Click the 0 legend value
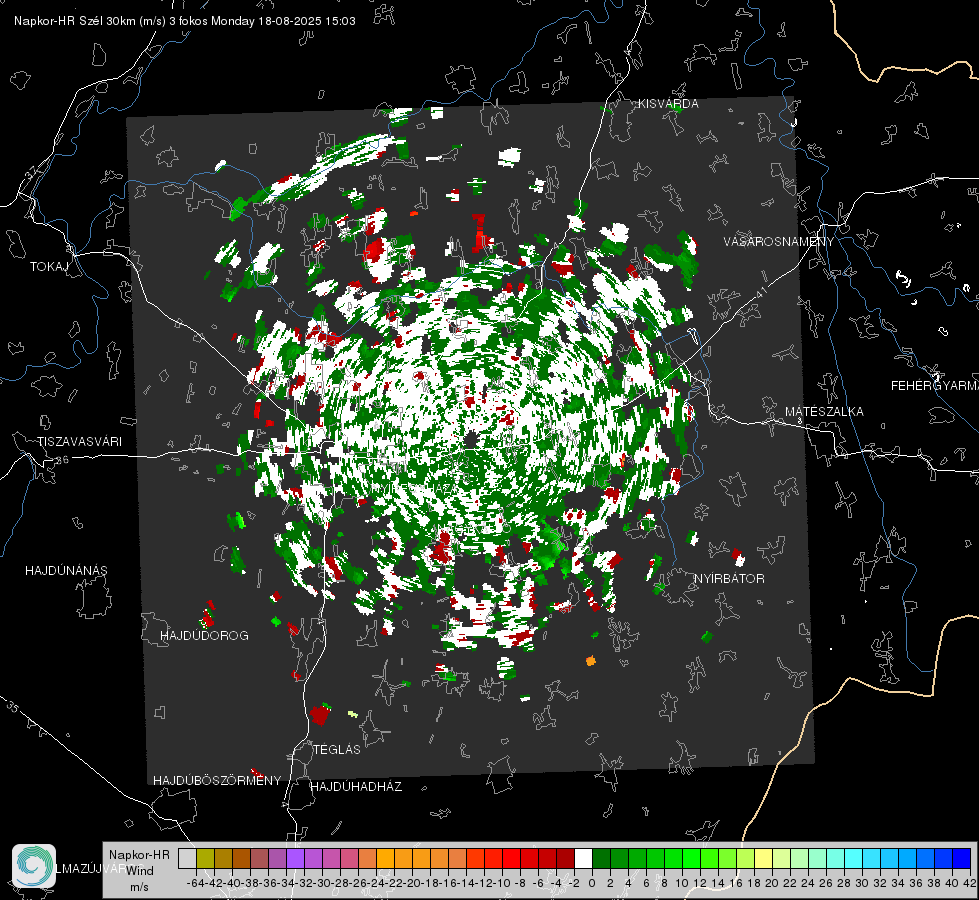 click(x=592, y=883)
